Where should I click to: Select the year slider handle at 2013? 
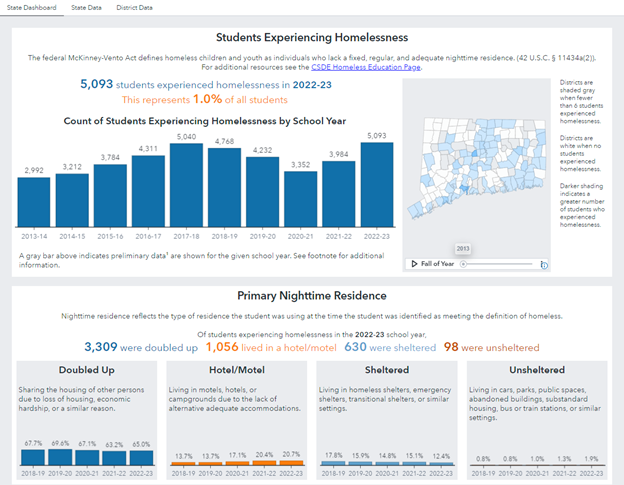(x=463, y=264)
